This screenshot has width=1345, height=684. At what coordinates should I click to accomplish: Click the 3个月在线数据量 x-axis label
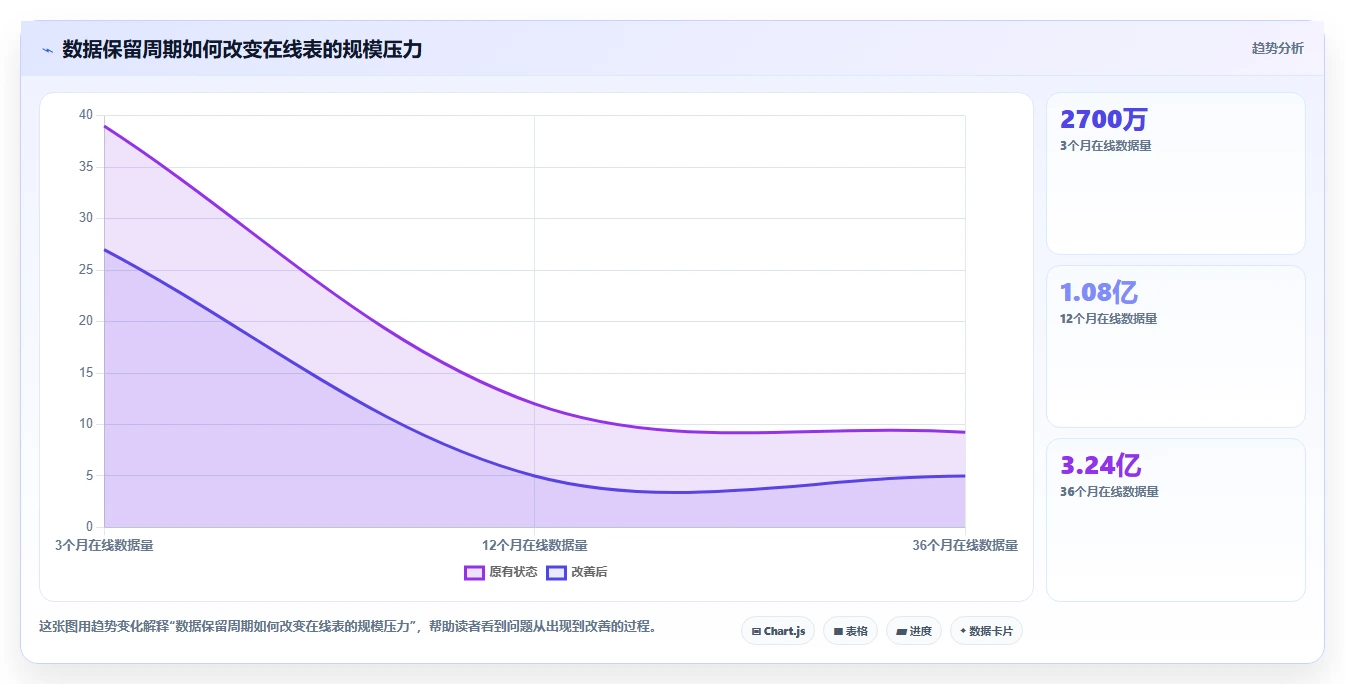point(104,545)
